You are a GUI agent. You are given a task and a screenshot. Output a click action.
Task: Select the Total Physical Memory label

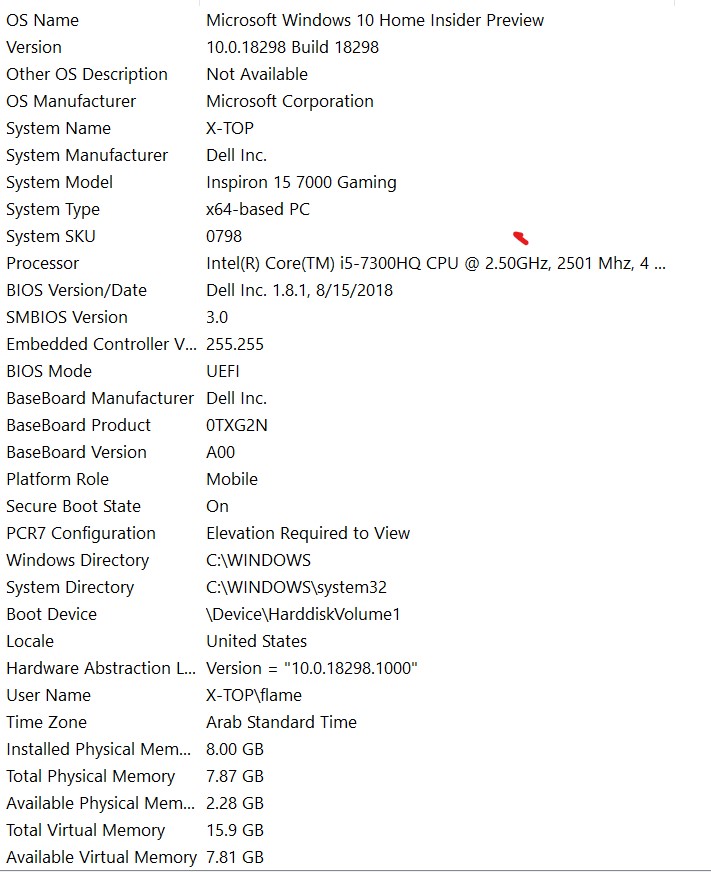point(91,776)
